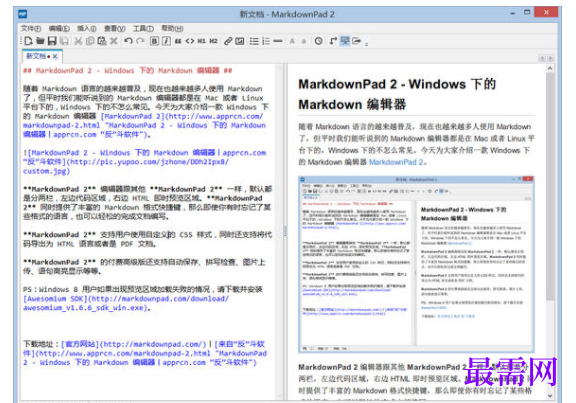The height and width of the screenshot is (403, 576).
Task: Redo the edit via toolbar arrow
Action: 140,41
